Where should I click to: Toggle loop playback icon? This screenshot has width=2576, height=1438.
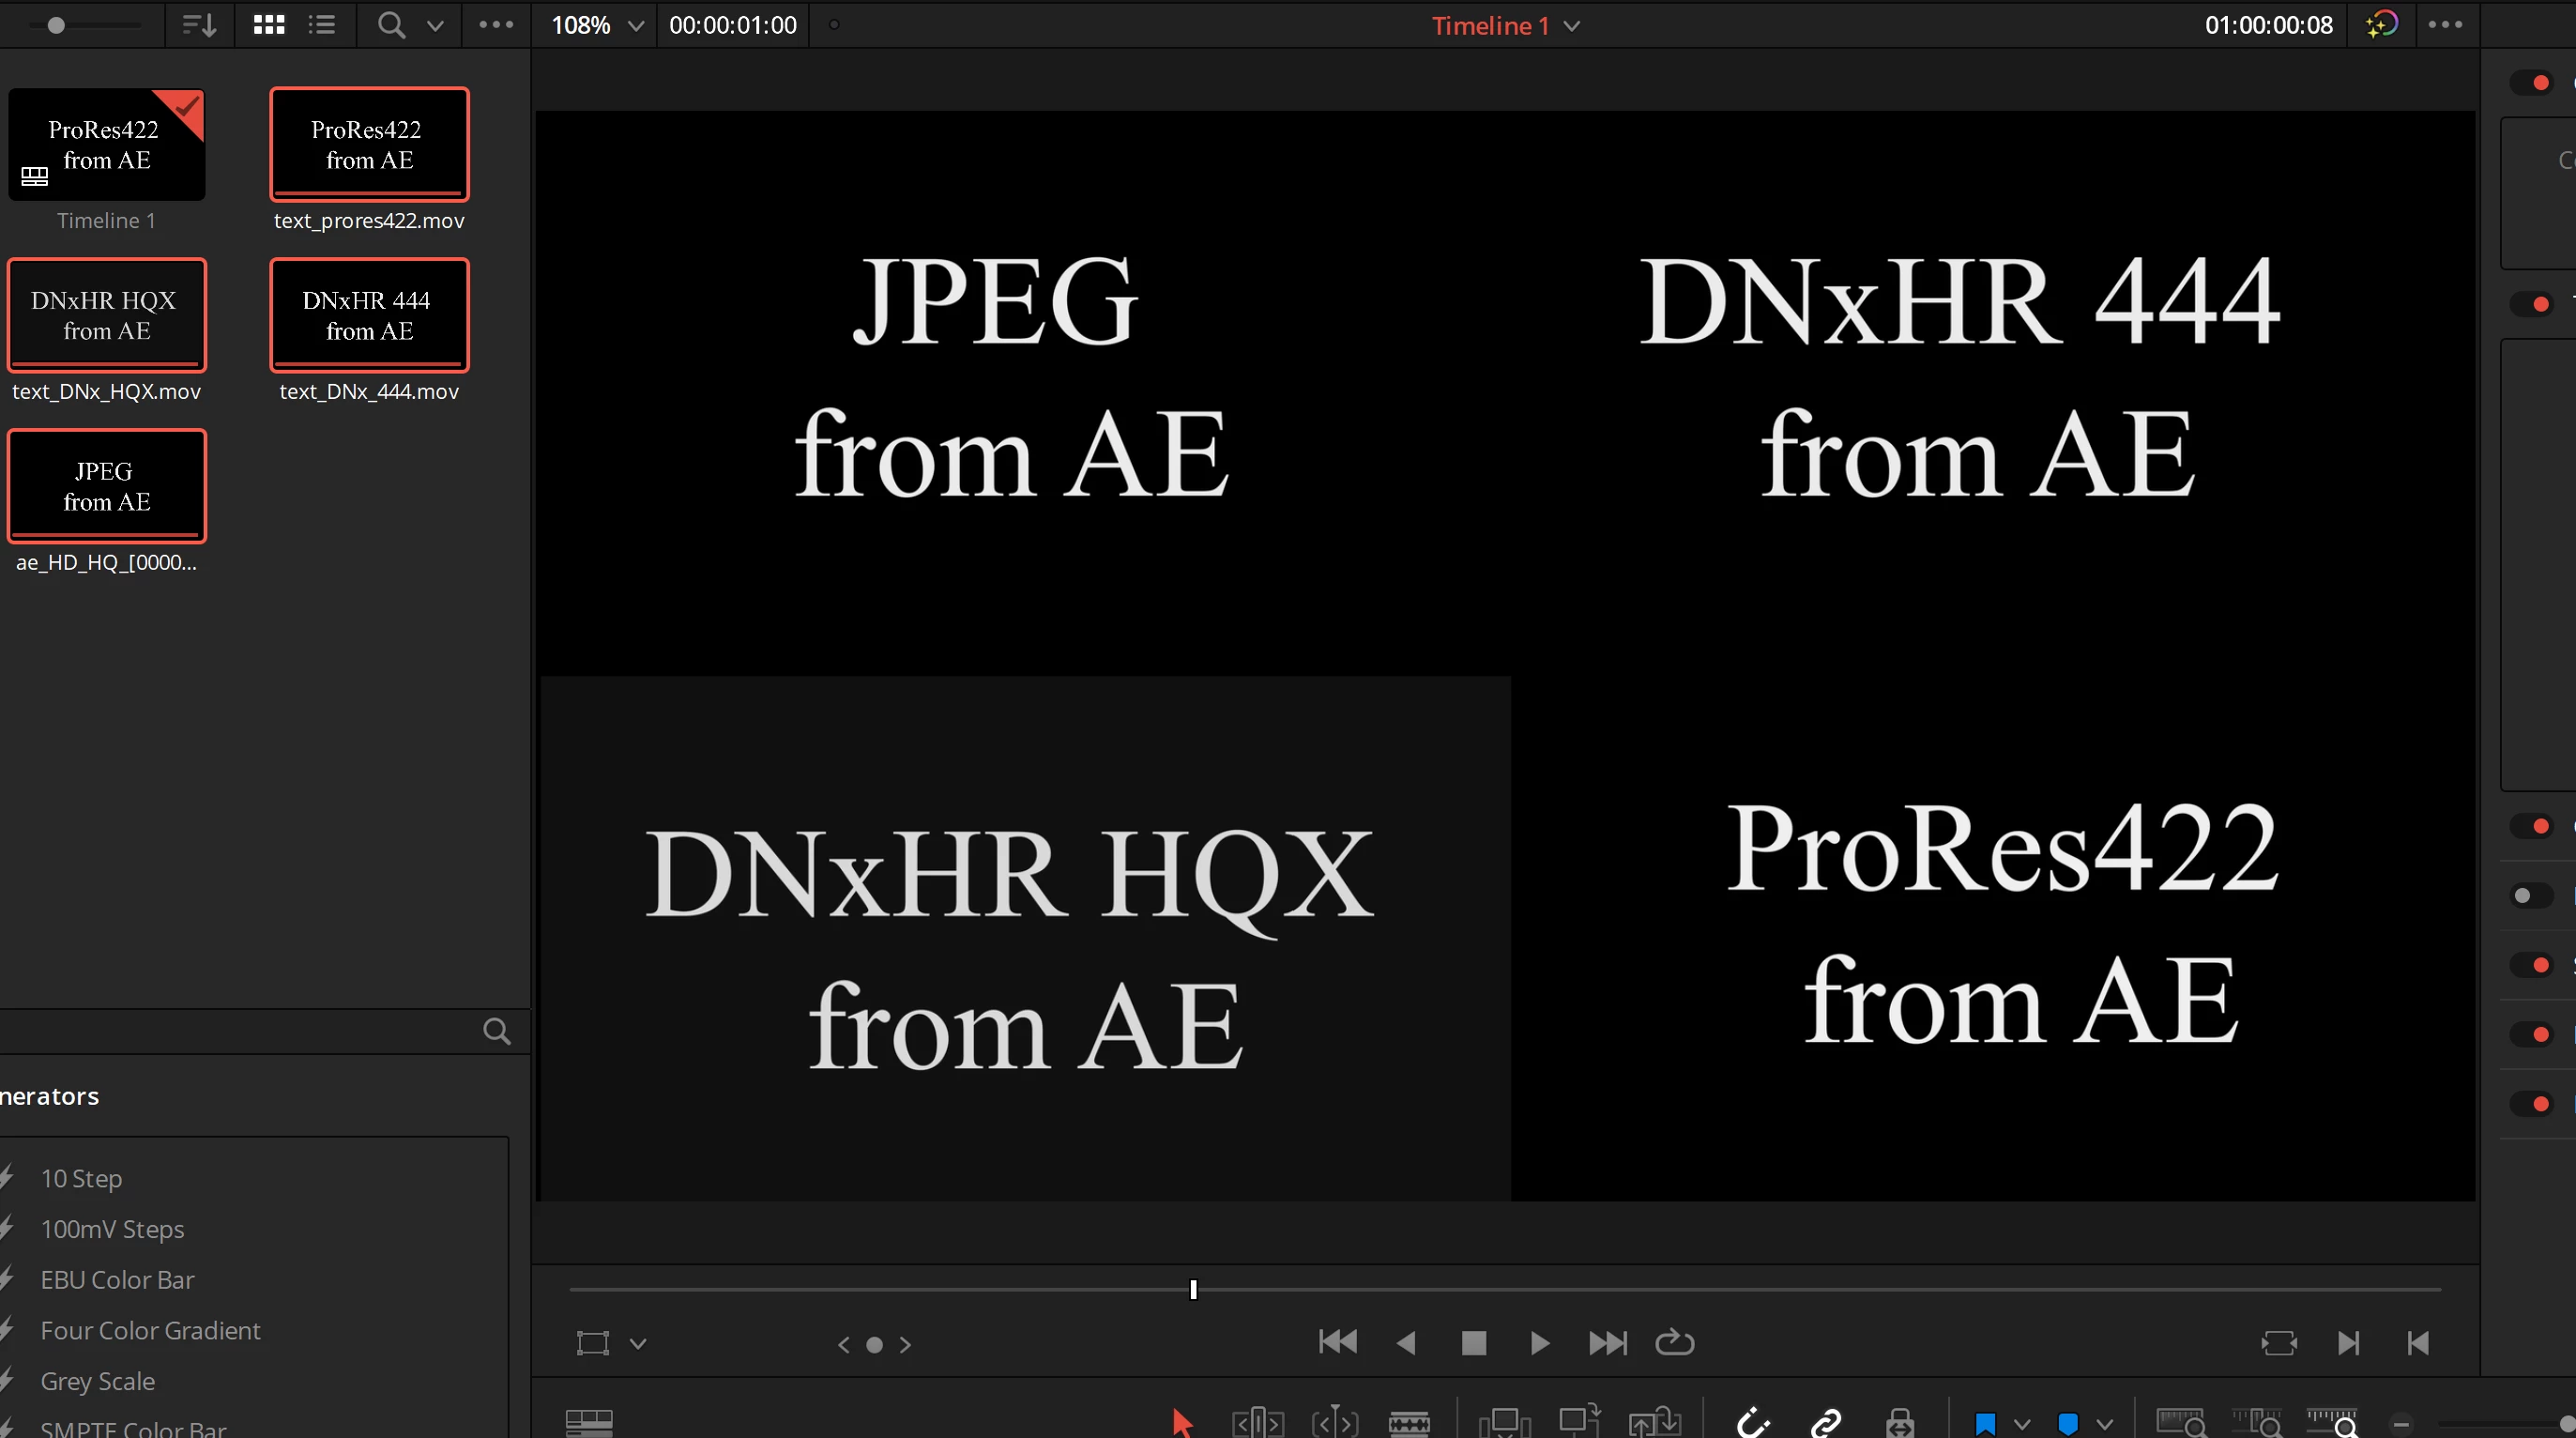tap(1674, 1342)
